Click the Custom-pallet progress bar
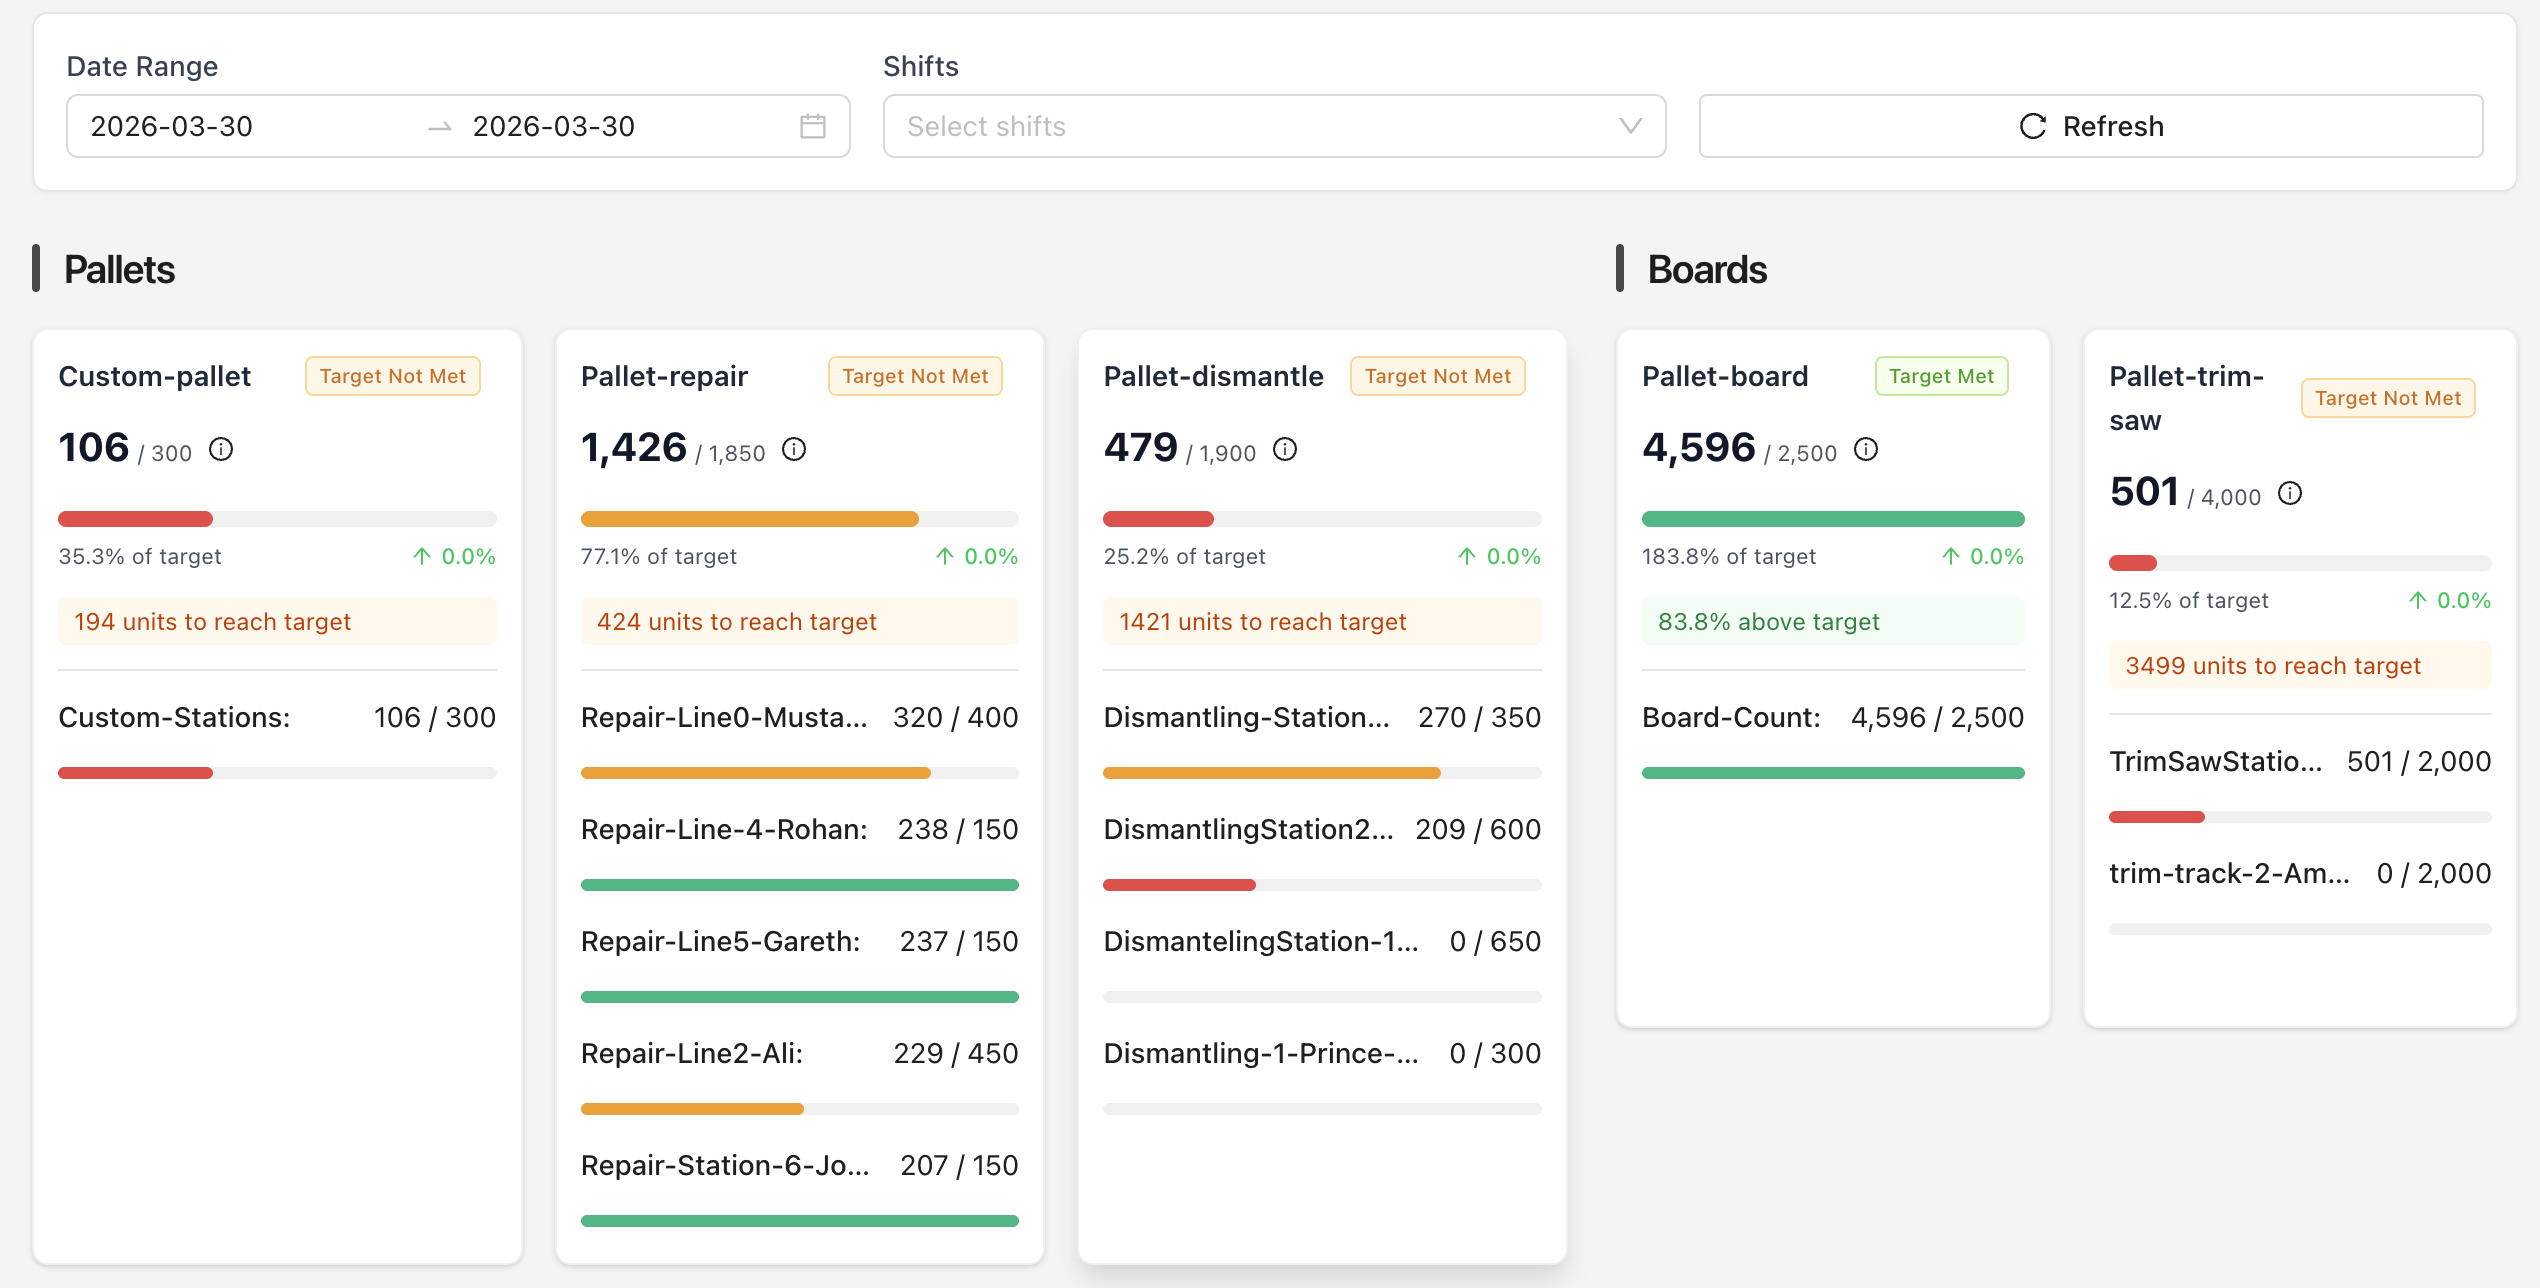Screen dimensions: 2540x1288 click(x=277, y=518)
